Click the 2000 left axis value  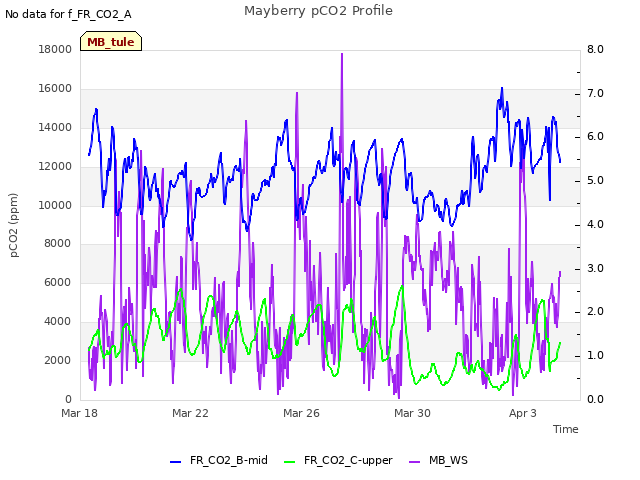point(58,360)
